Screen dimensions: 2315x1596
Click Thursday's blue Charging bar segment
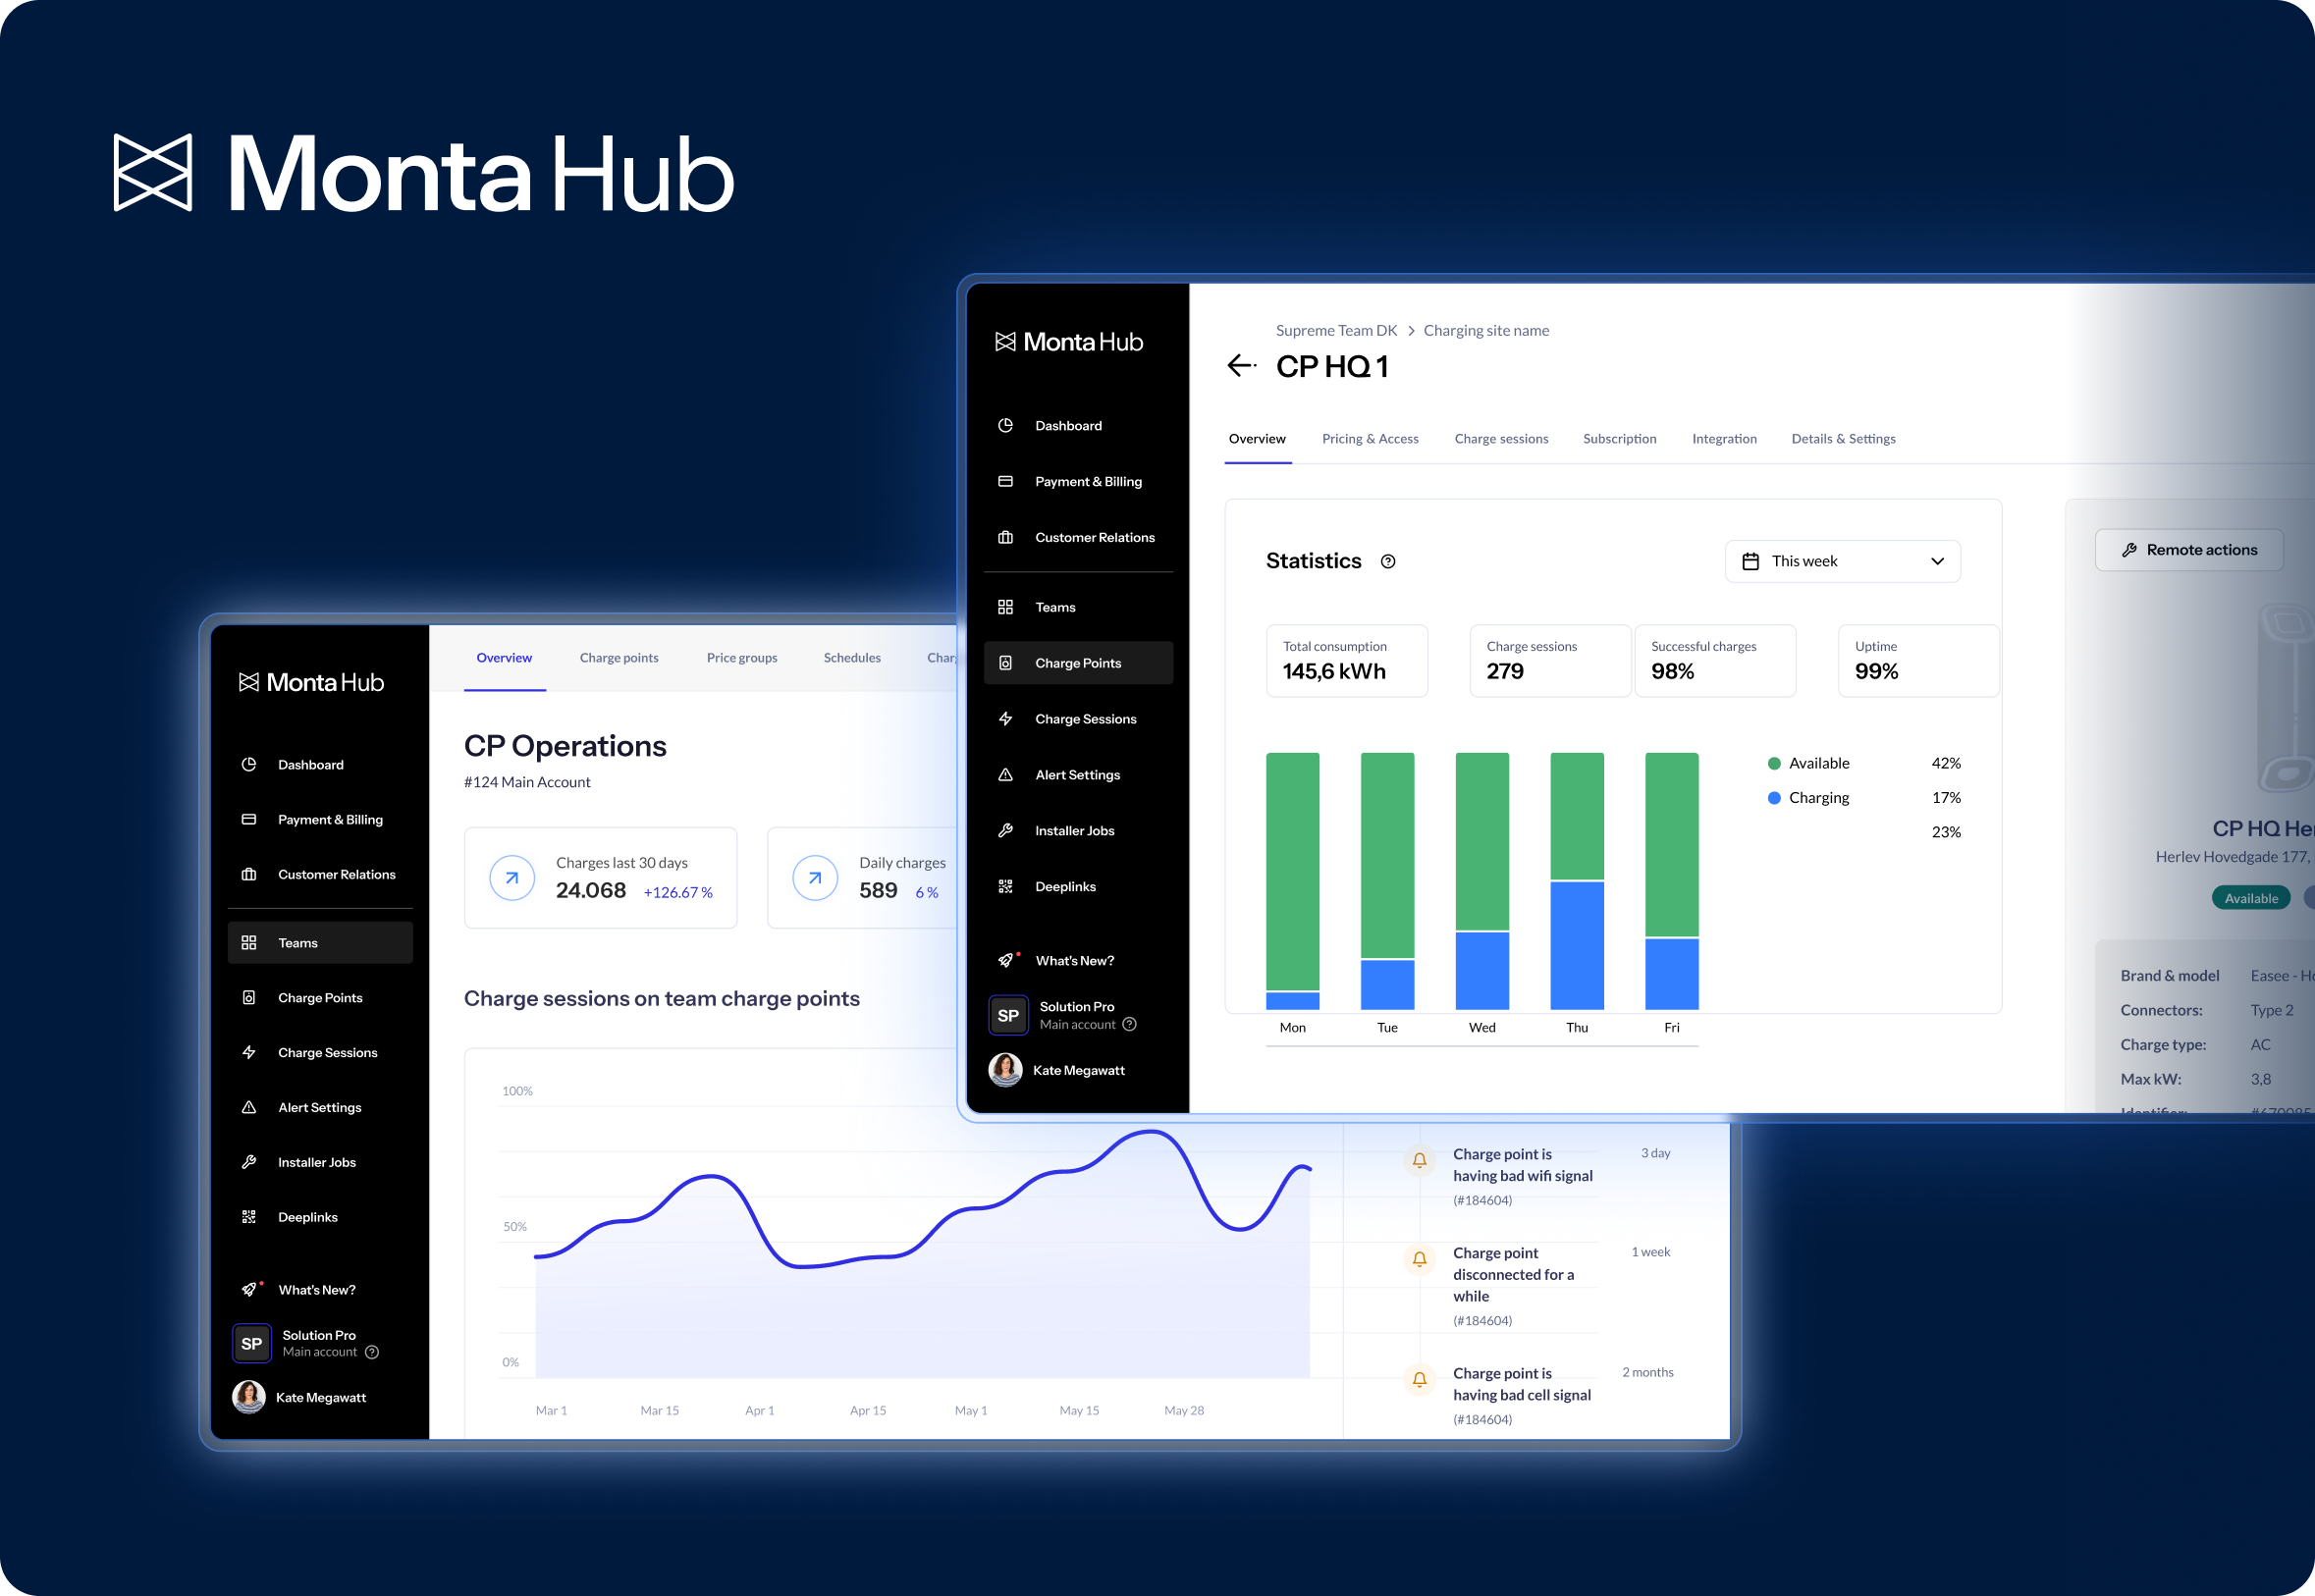coord(1576,945)
